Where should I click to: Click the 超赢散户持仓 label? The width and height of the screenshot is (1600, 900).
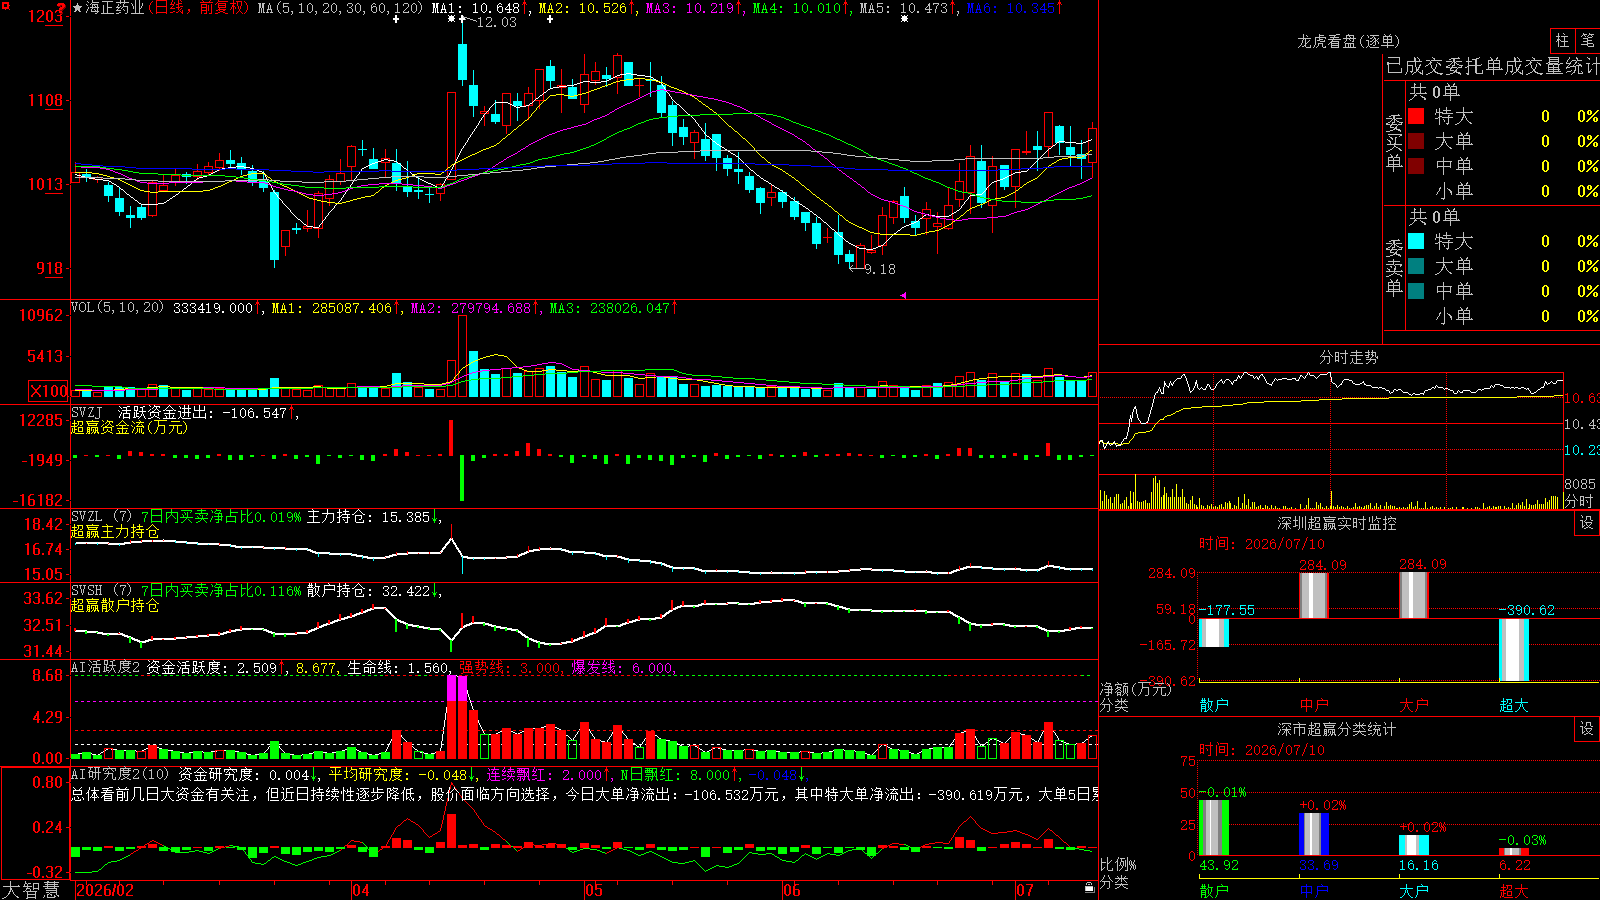point(115,605)
